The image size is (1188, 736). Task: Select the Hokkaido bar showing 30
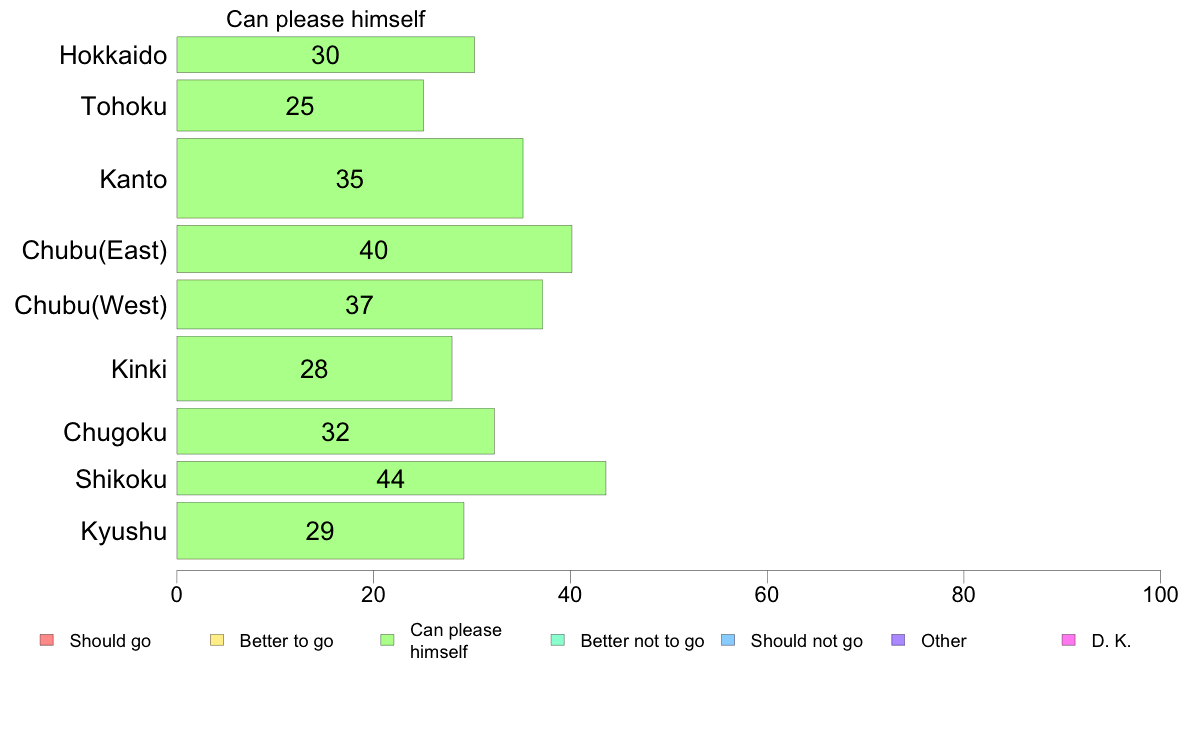pos(326,55)
